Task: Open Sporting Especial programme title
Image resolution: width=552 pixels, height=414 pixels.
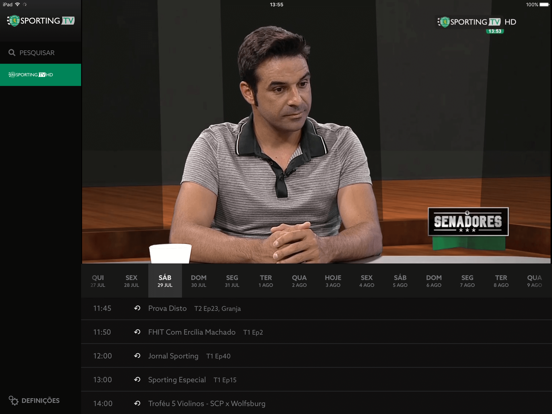Action: pos(177,380)
